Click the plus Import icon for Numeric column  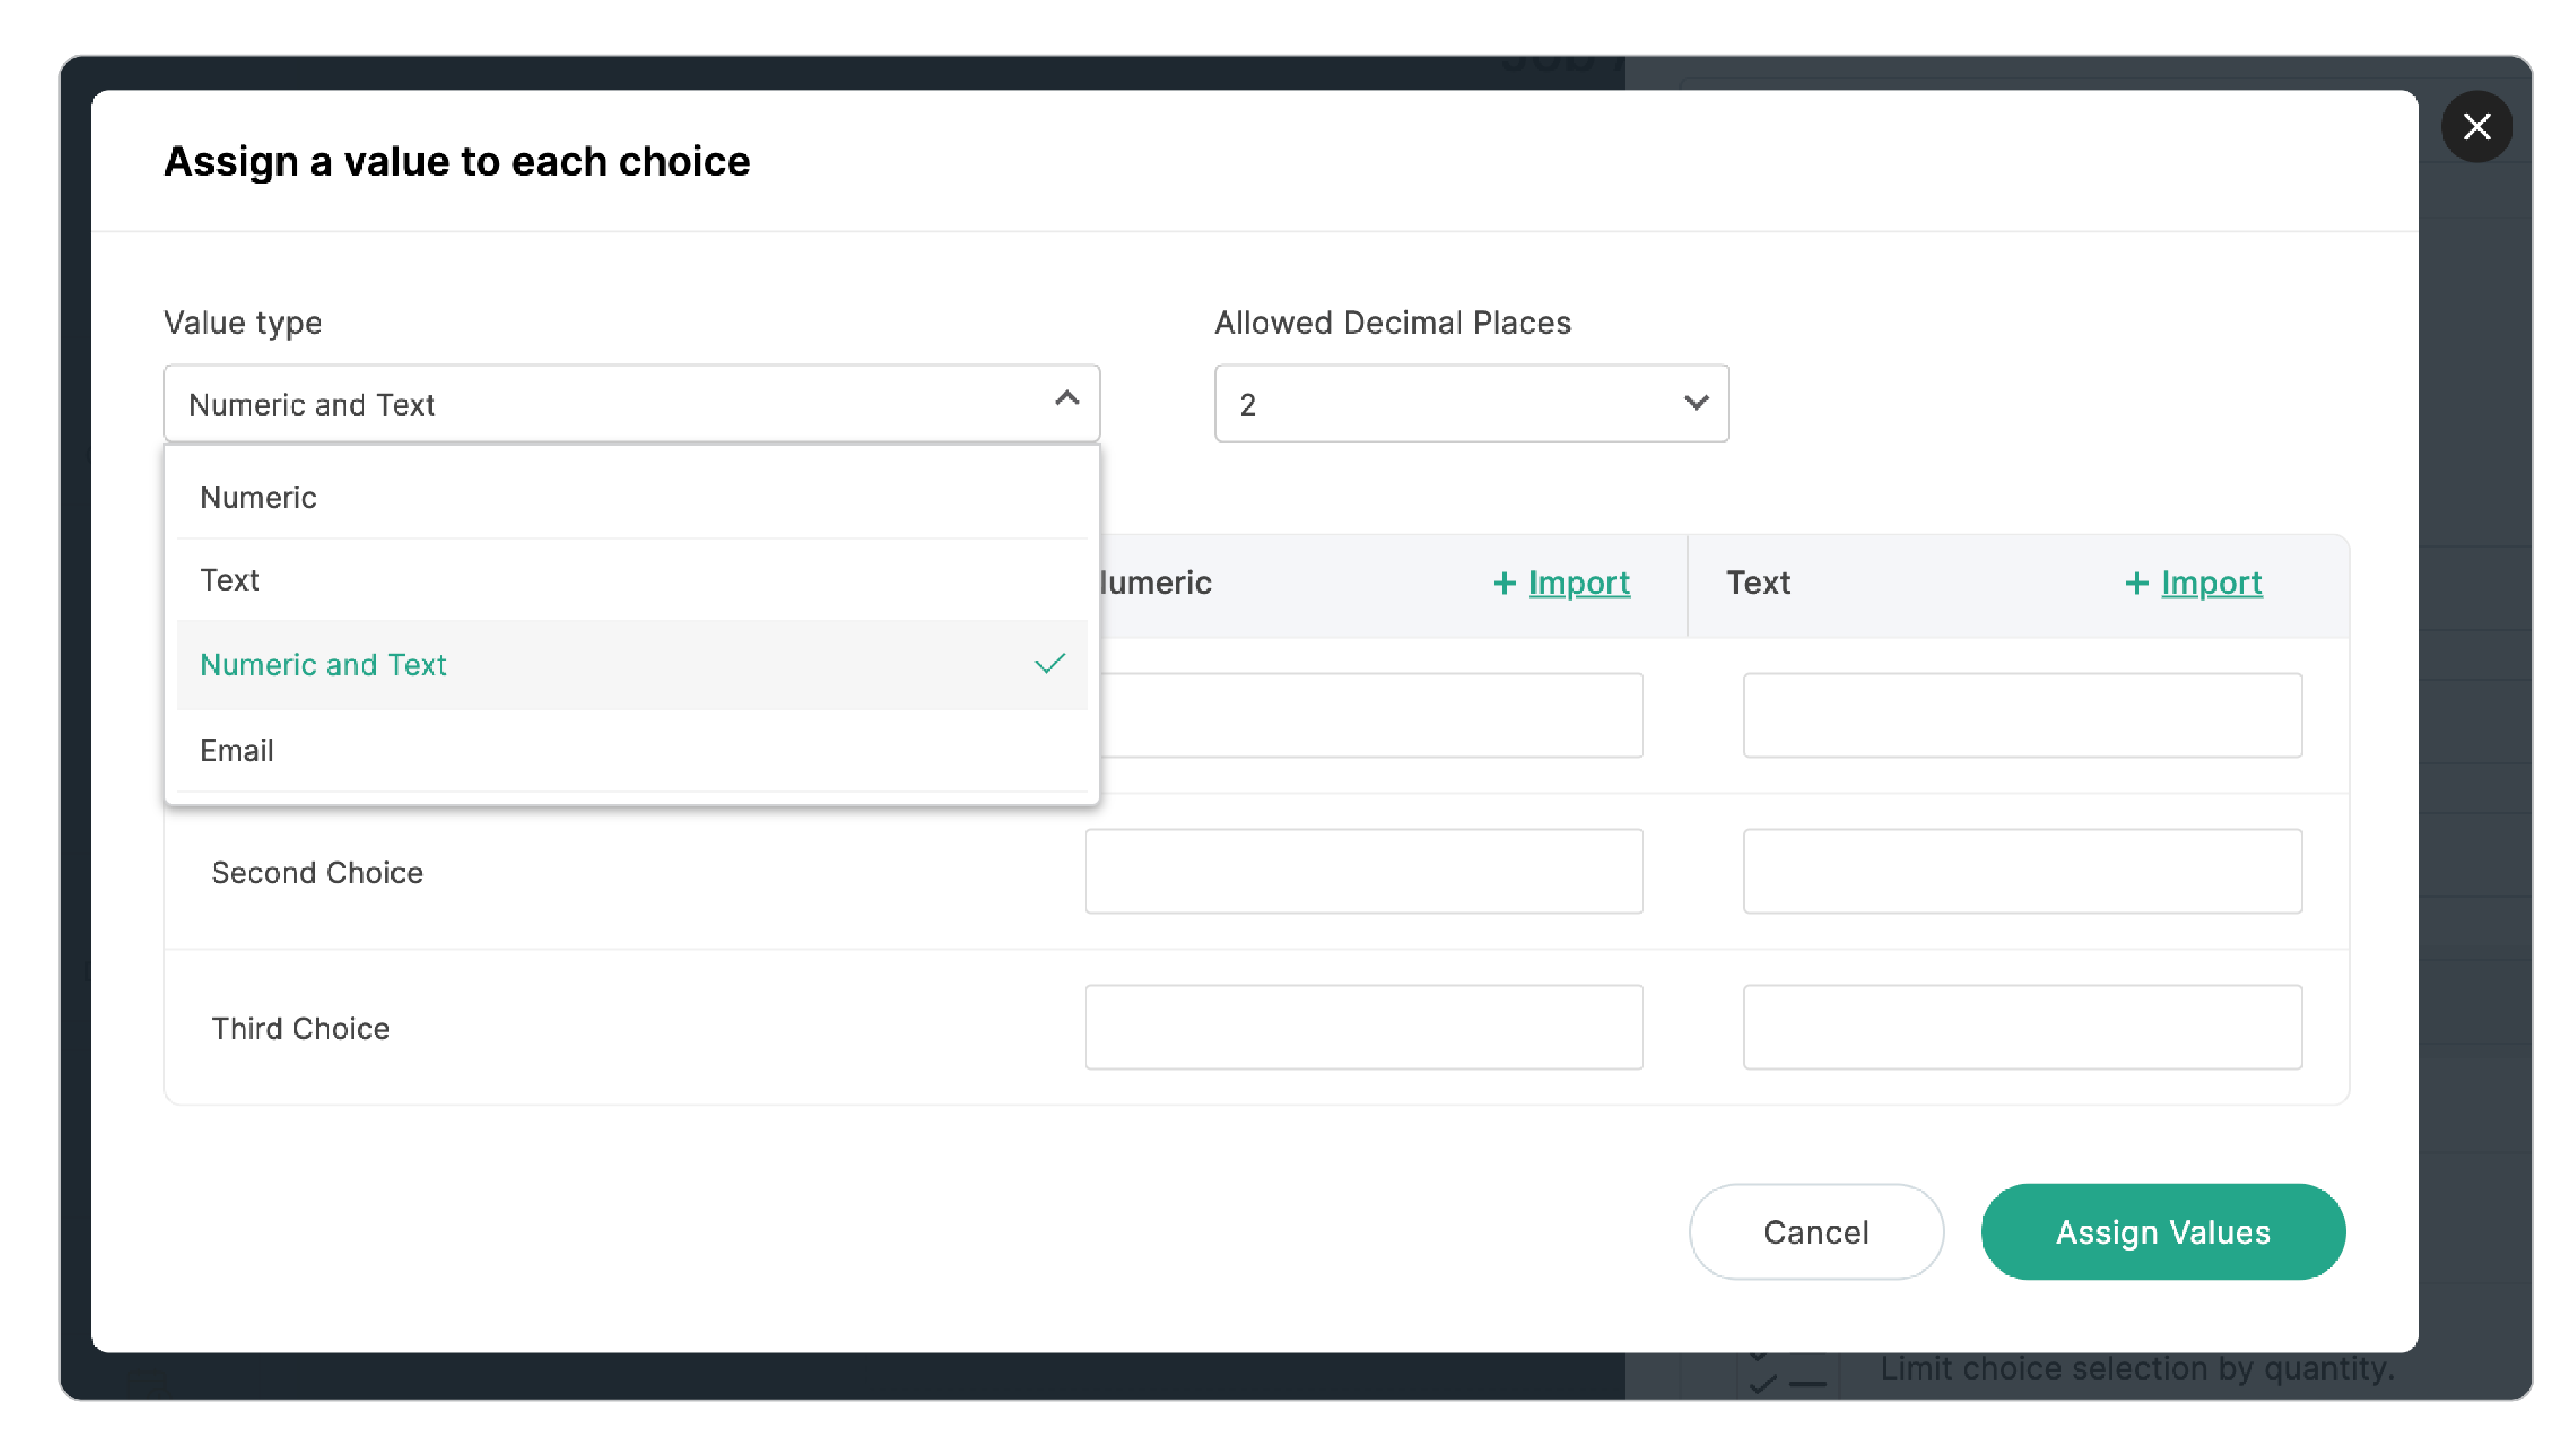(1505, 583)
